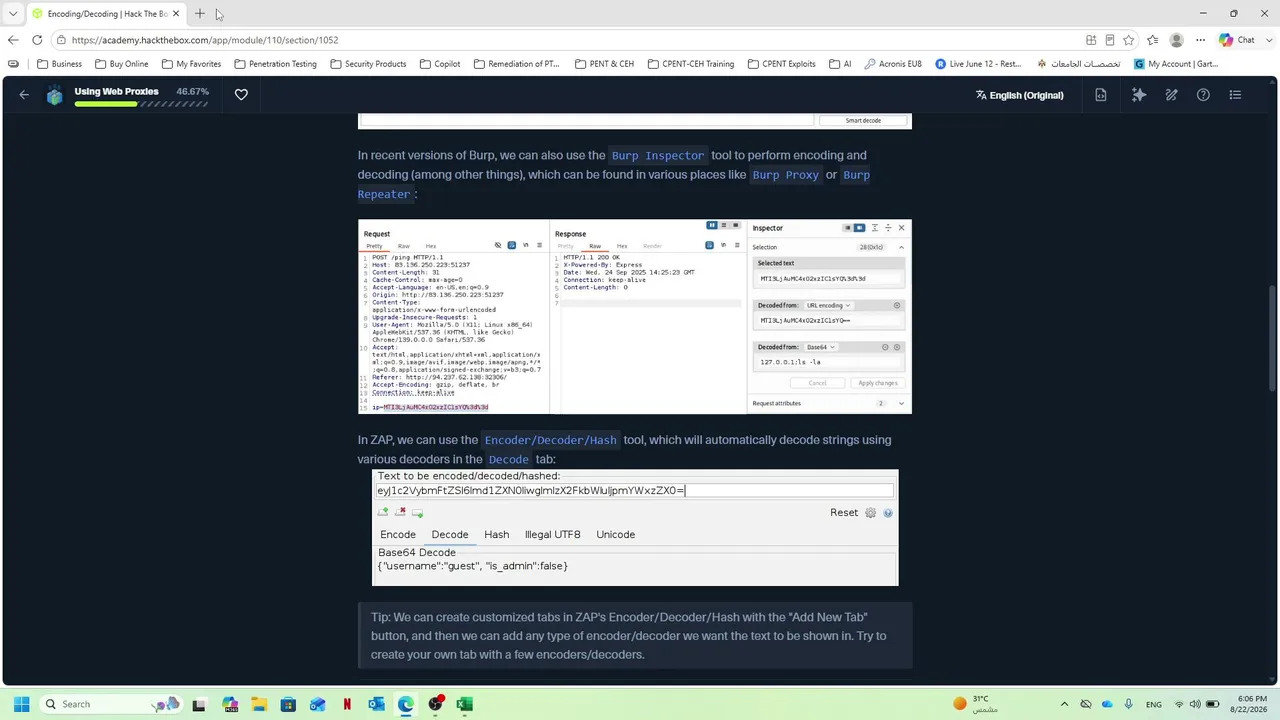Click the browser back arrow
This screenshot has width=1280, height=720.
click(13, 40)
